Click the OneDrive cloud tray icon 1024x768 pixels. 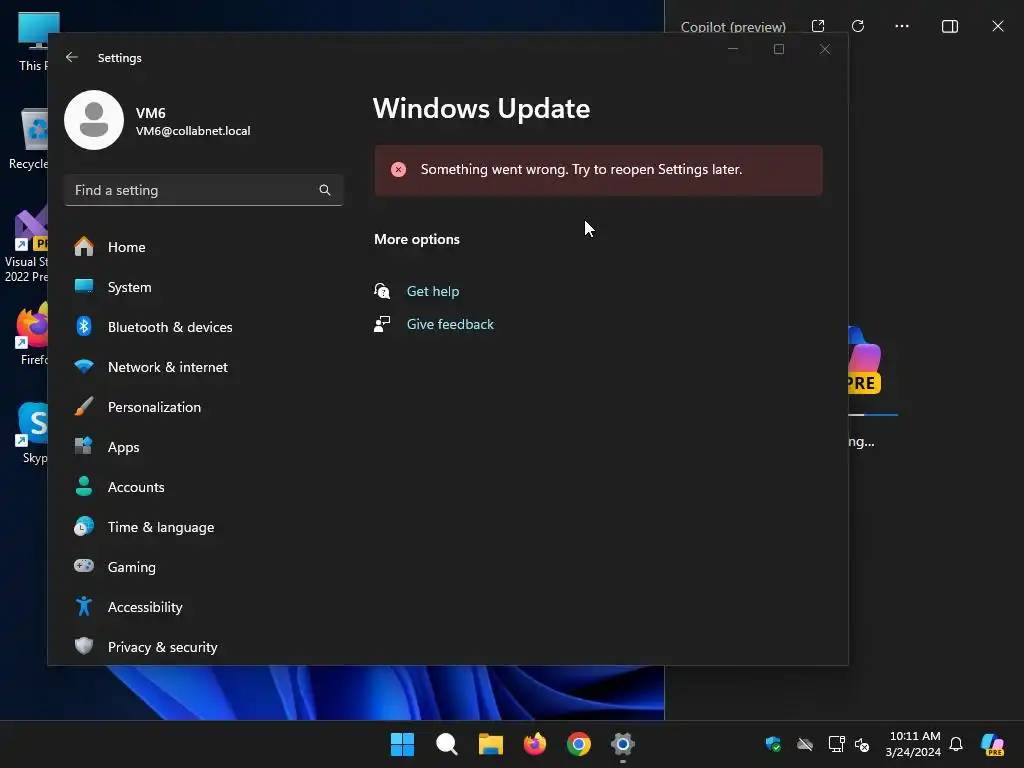[x=805, y=744]
